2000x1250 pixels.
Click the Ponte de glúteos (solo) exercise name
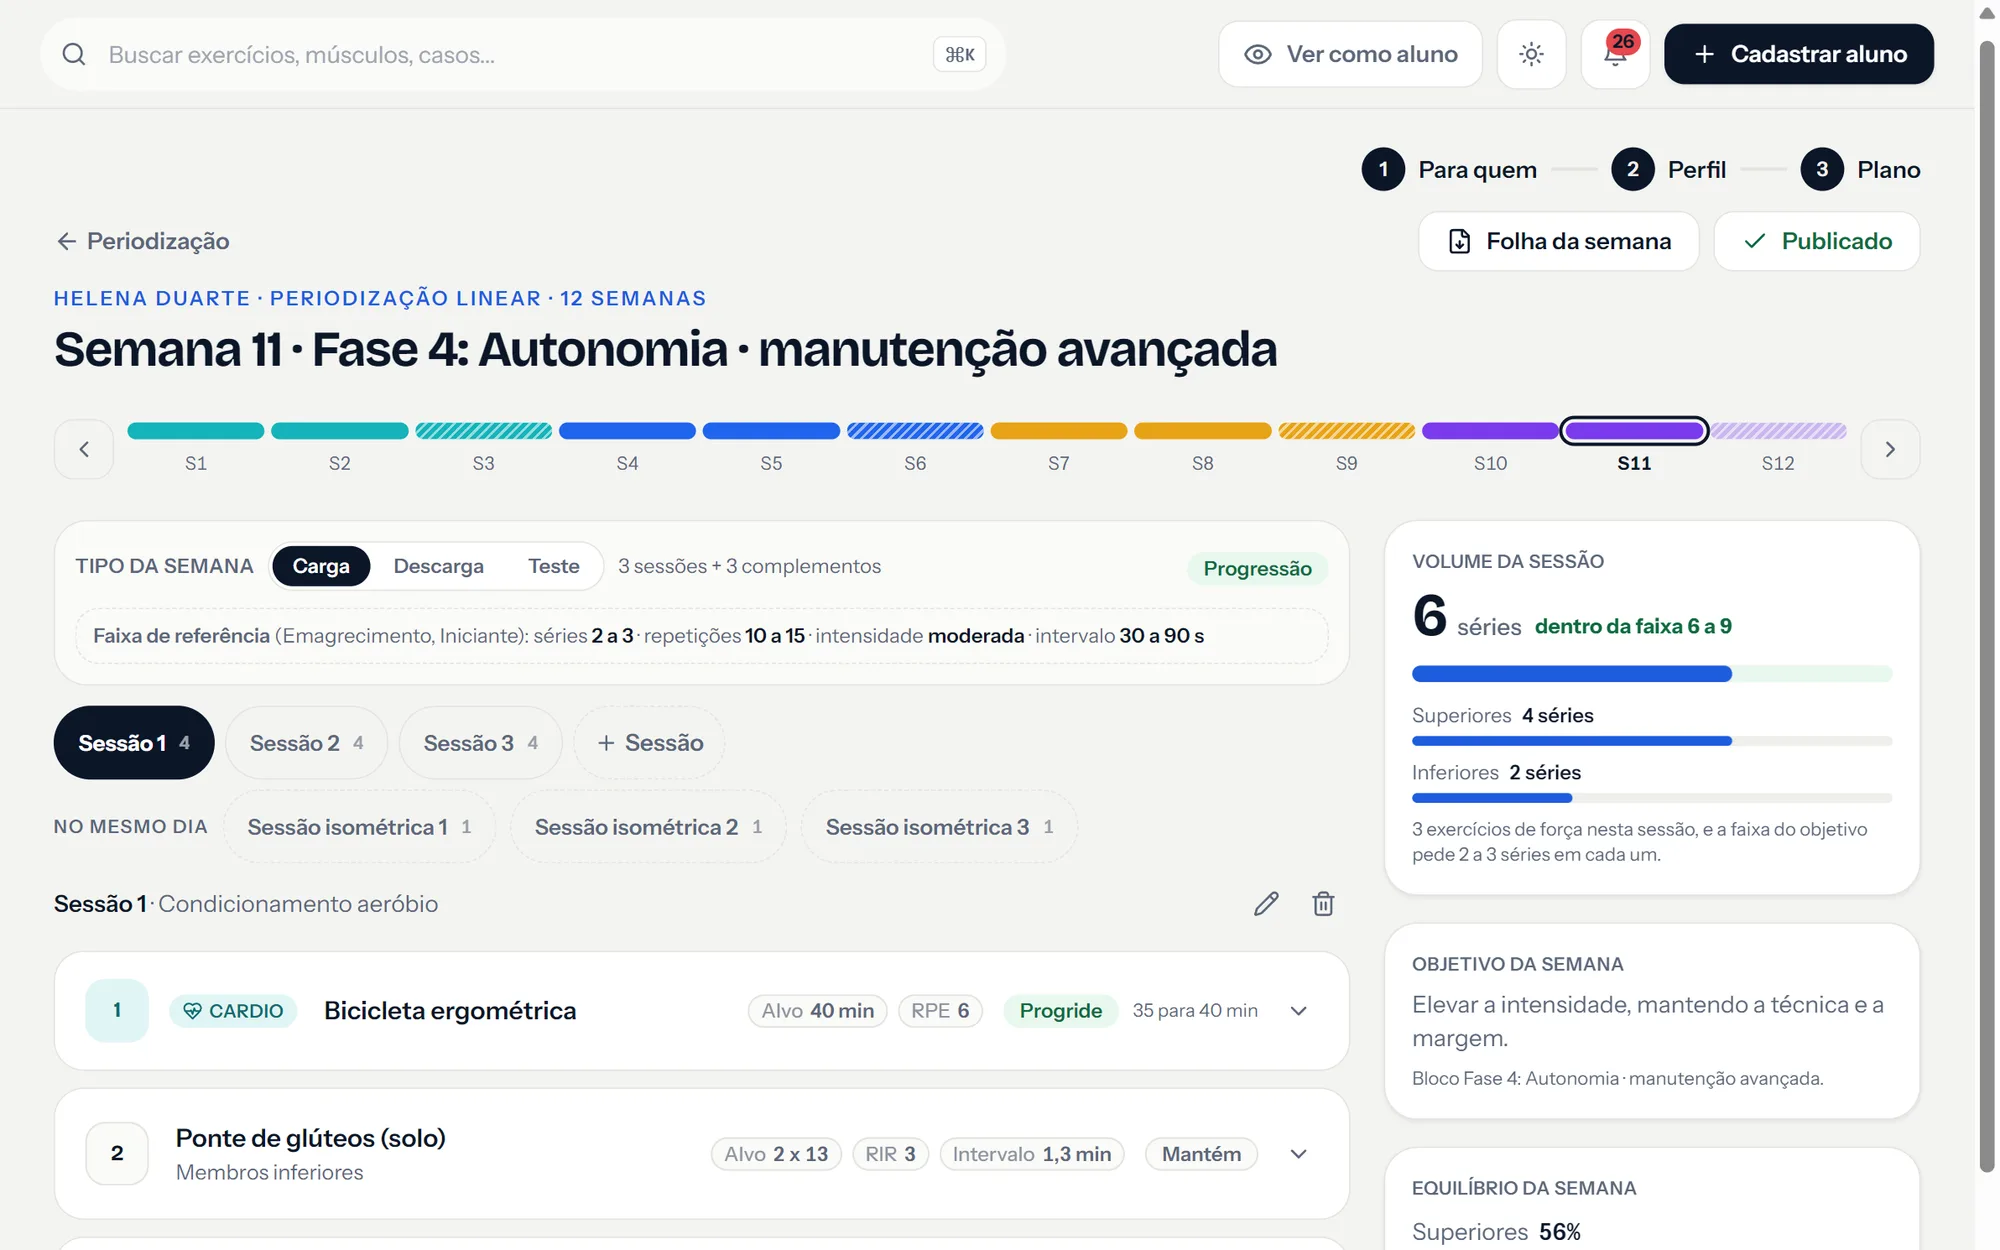pyautogui.click(x=310, y=1138)
